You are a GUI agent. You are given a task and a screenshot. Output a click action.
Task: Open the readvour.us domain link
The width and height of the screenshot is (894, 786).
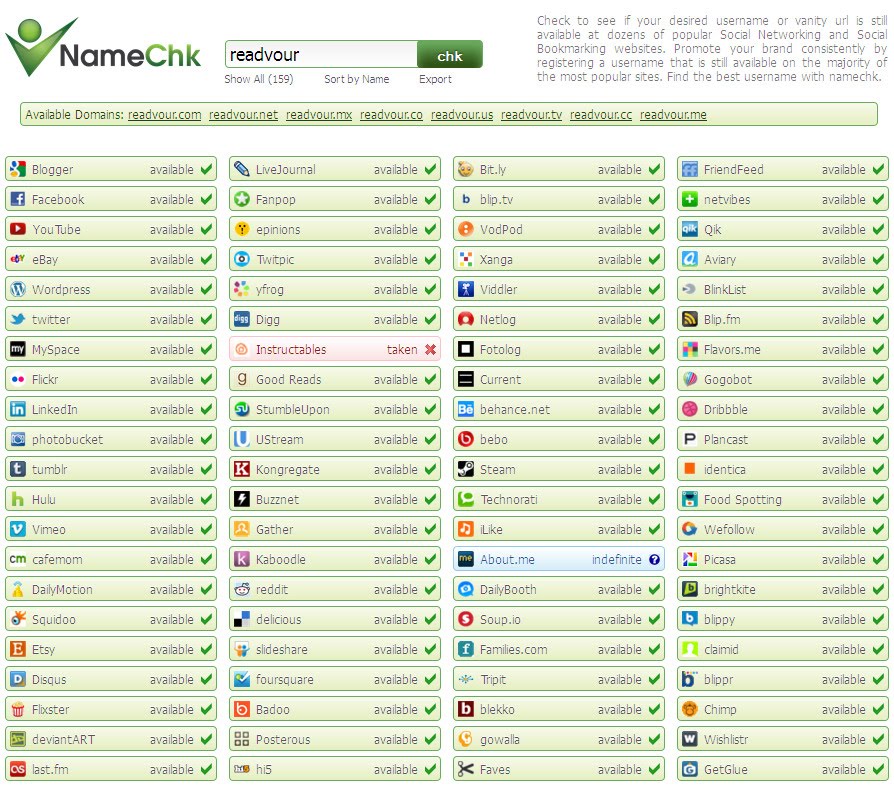coord(462,115)
